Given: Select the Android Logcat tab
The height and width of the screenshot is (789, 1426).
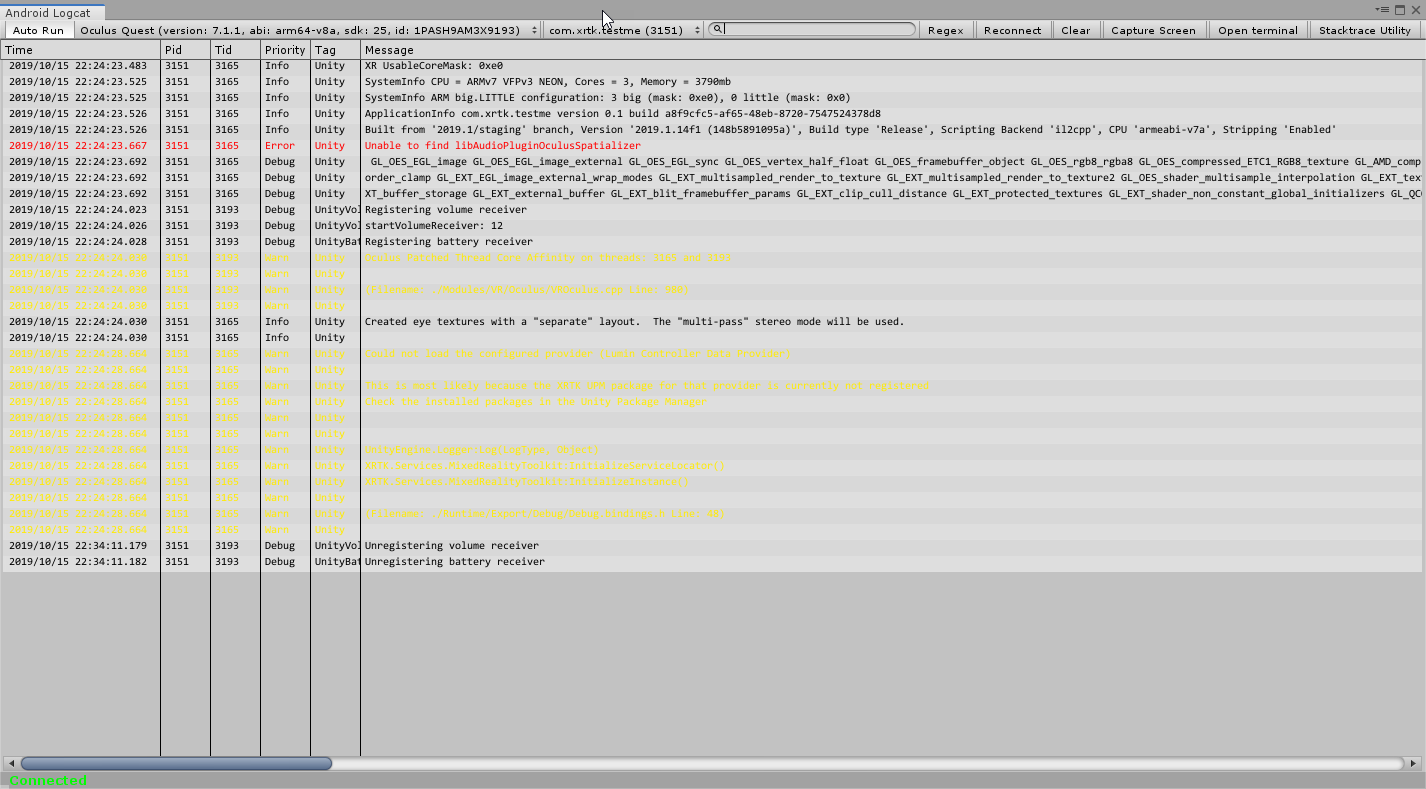Looking at the screenshot, I should [x=48, y=13].
